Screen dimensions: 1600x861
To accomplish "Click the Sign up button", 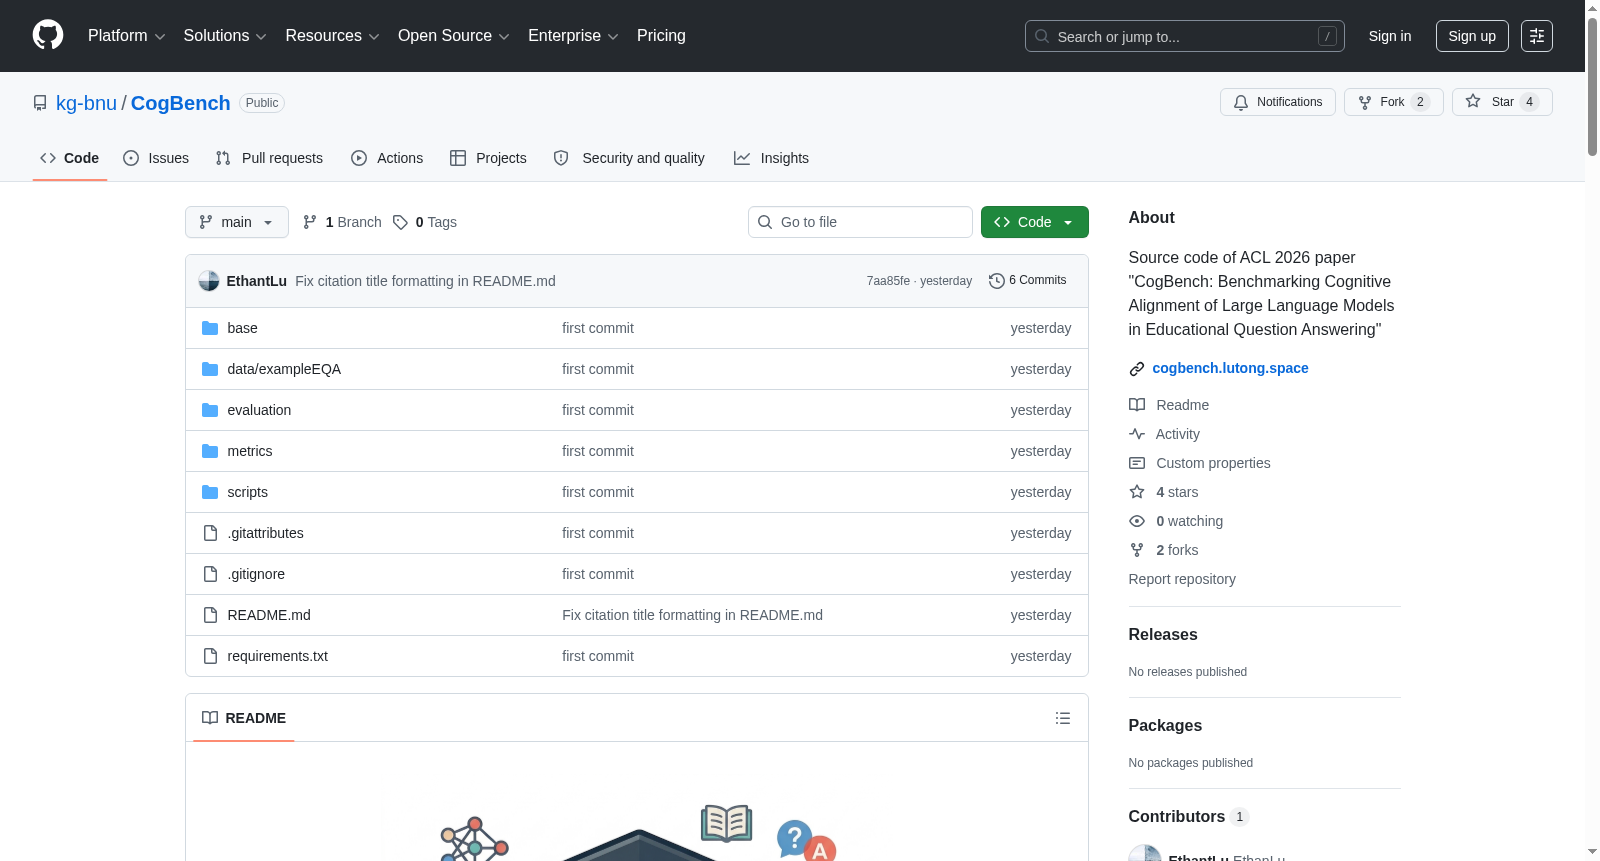I will (1472, 36).
